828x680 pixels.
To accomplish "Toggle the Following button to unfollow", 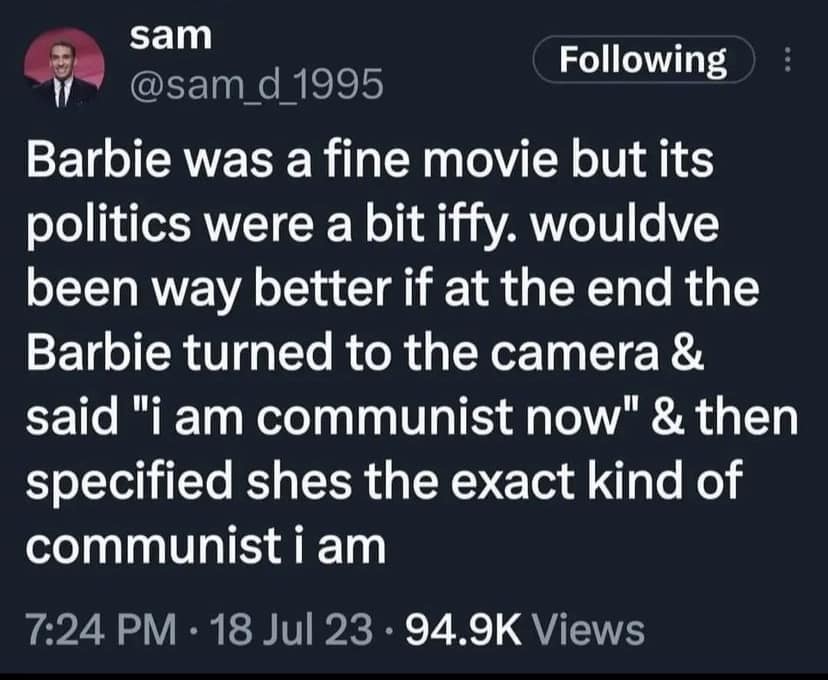I will 644,59.
